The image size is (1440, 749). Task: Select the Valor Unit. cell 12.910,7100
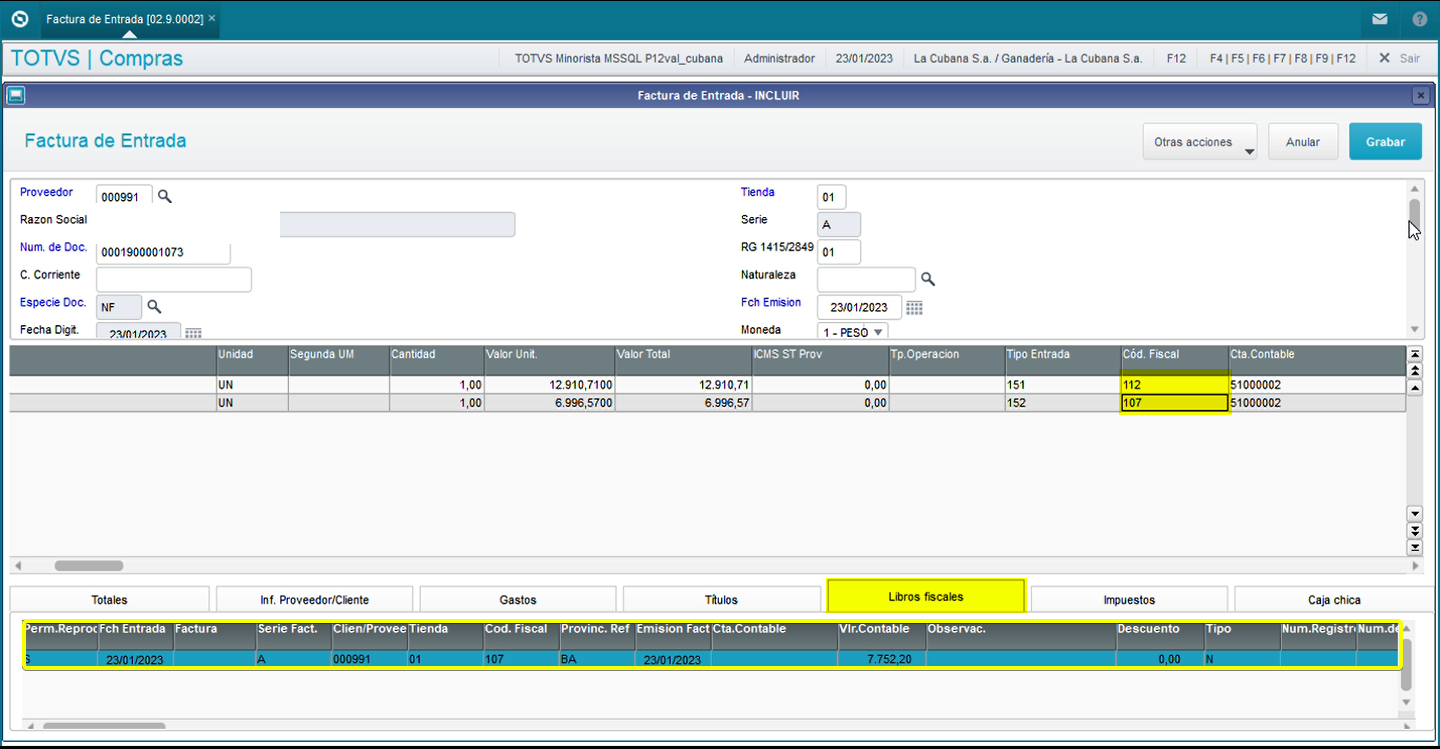[x=549, y=384]
